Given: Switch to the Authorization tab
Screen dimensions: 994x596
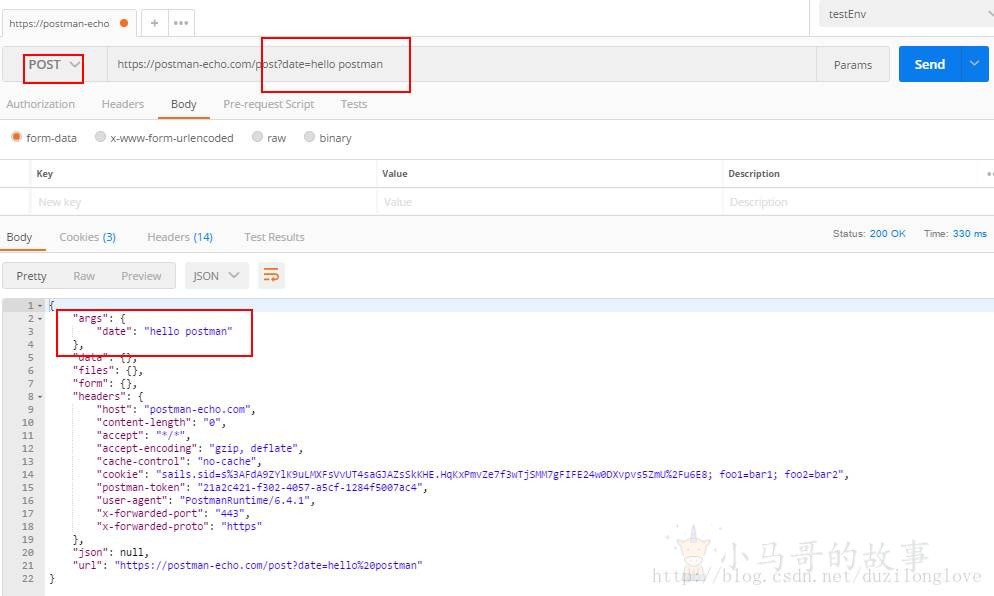Looking at the screenshot, I should (41, 104).
